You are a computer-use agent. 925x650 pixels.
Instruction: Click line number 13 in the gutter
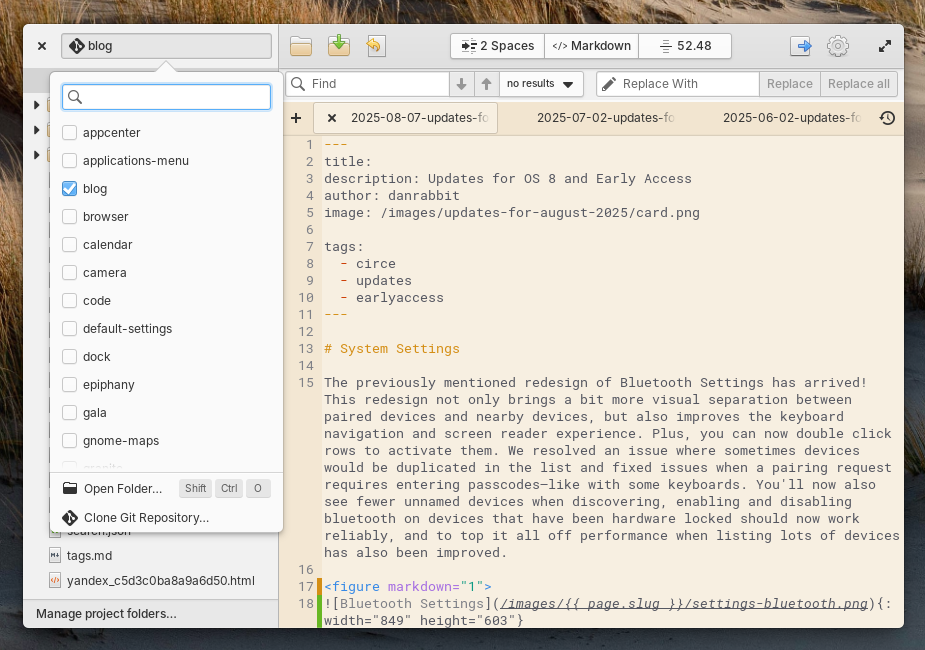coord(306,349)
